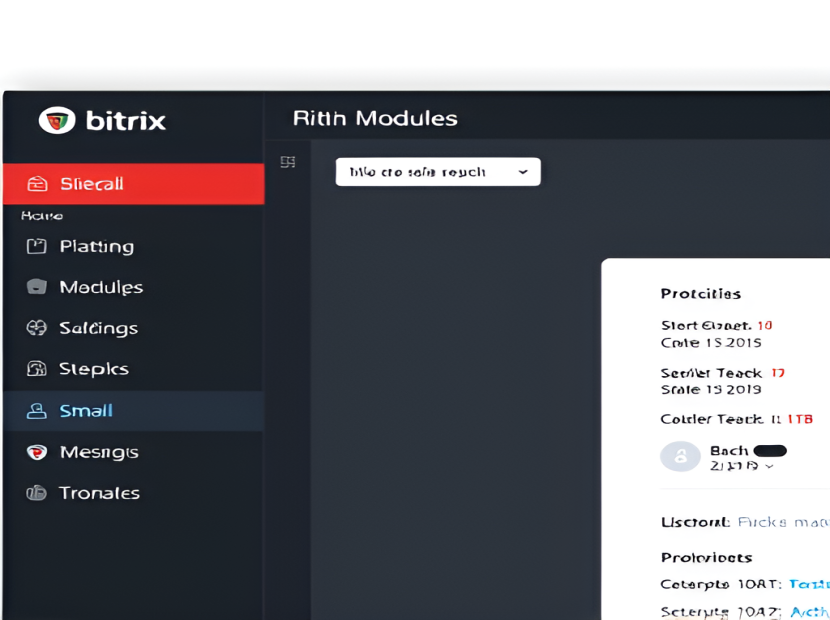
Task: Click the Tronales sidebar icon
Action: click(37, 493)
